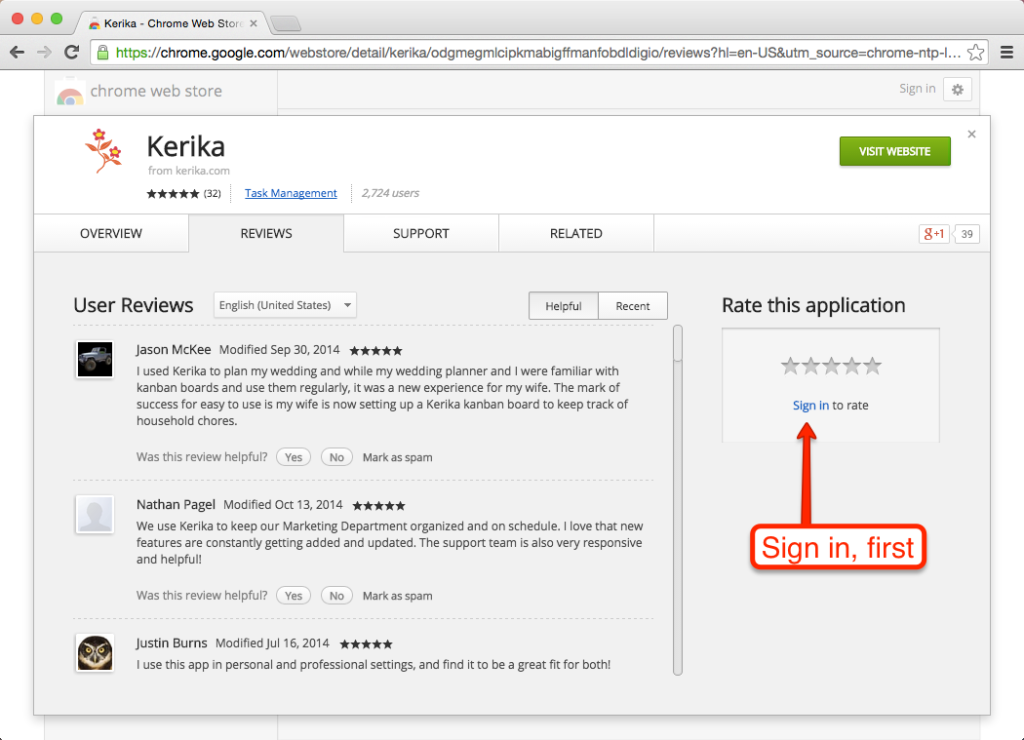
Task: Click the "from kerika.com" text
Action: (189, 170)
